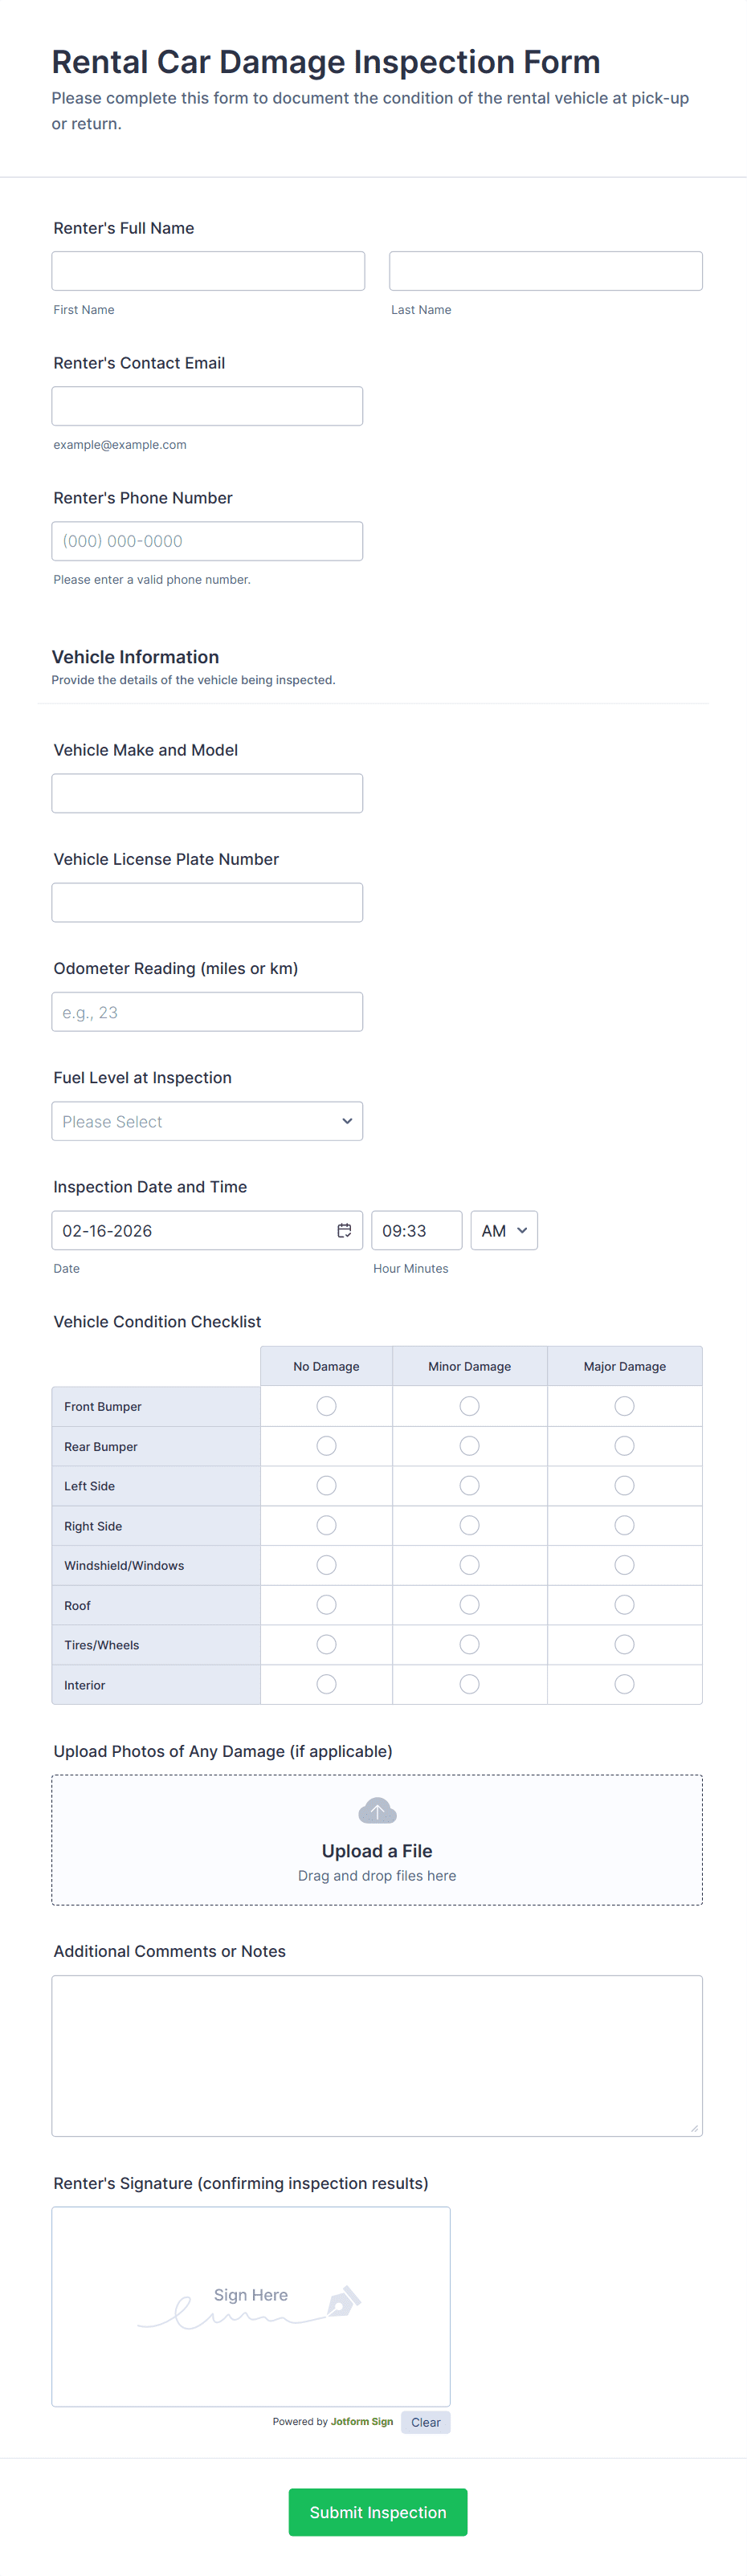Open the calendar date picker icon
This screenshot has width=747, height=2576.
click(344, 1230)
